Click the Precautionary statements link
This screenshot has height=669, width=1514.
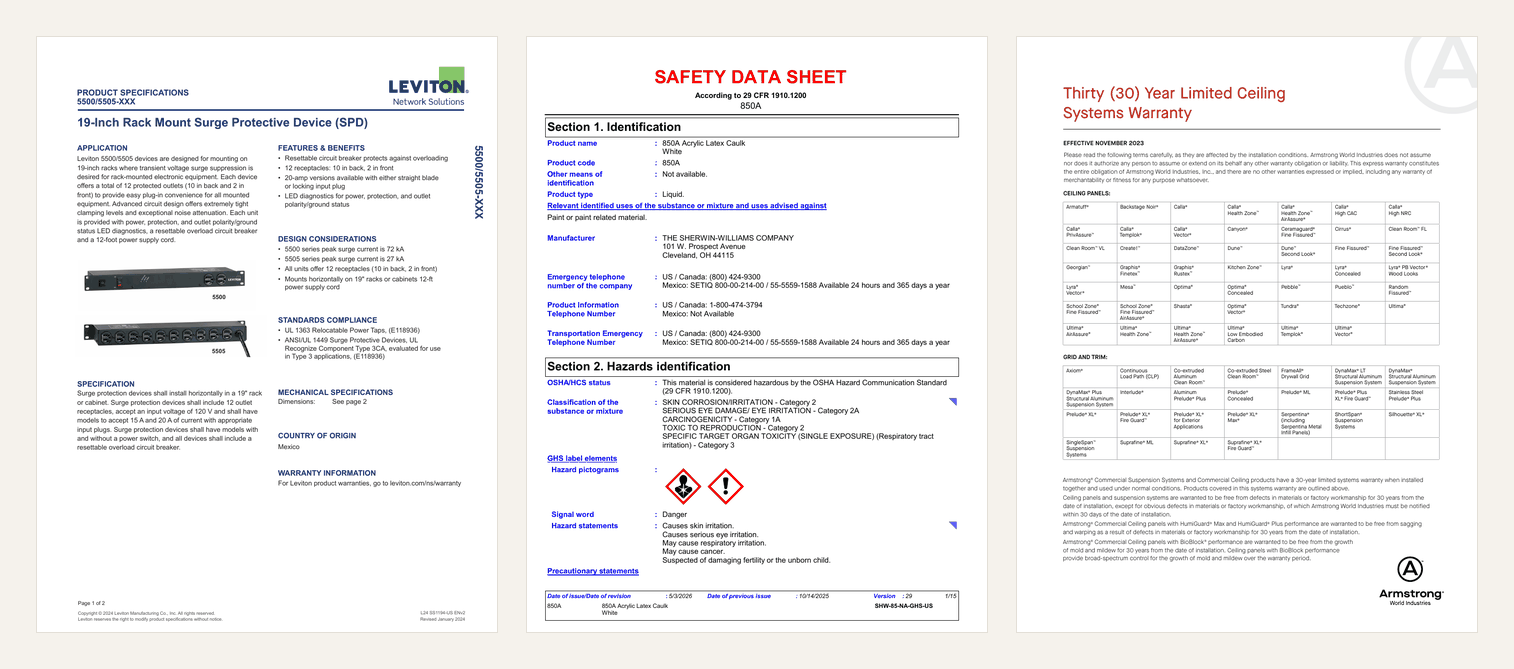pos(592,571)
